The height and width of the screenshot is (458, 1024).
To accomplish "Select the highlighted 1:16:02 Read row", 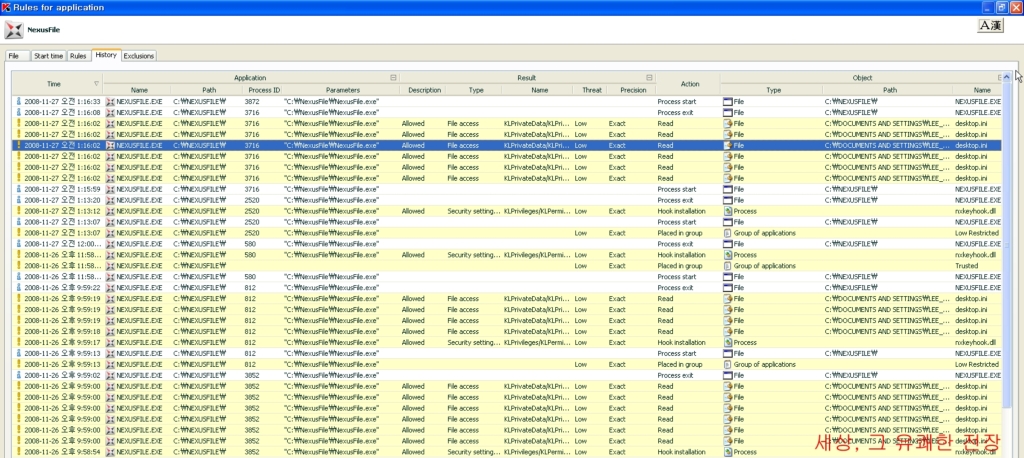I will pos(507,146).
